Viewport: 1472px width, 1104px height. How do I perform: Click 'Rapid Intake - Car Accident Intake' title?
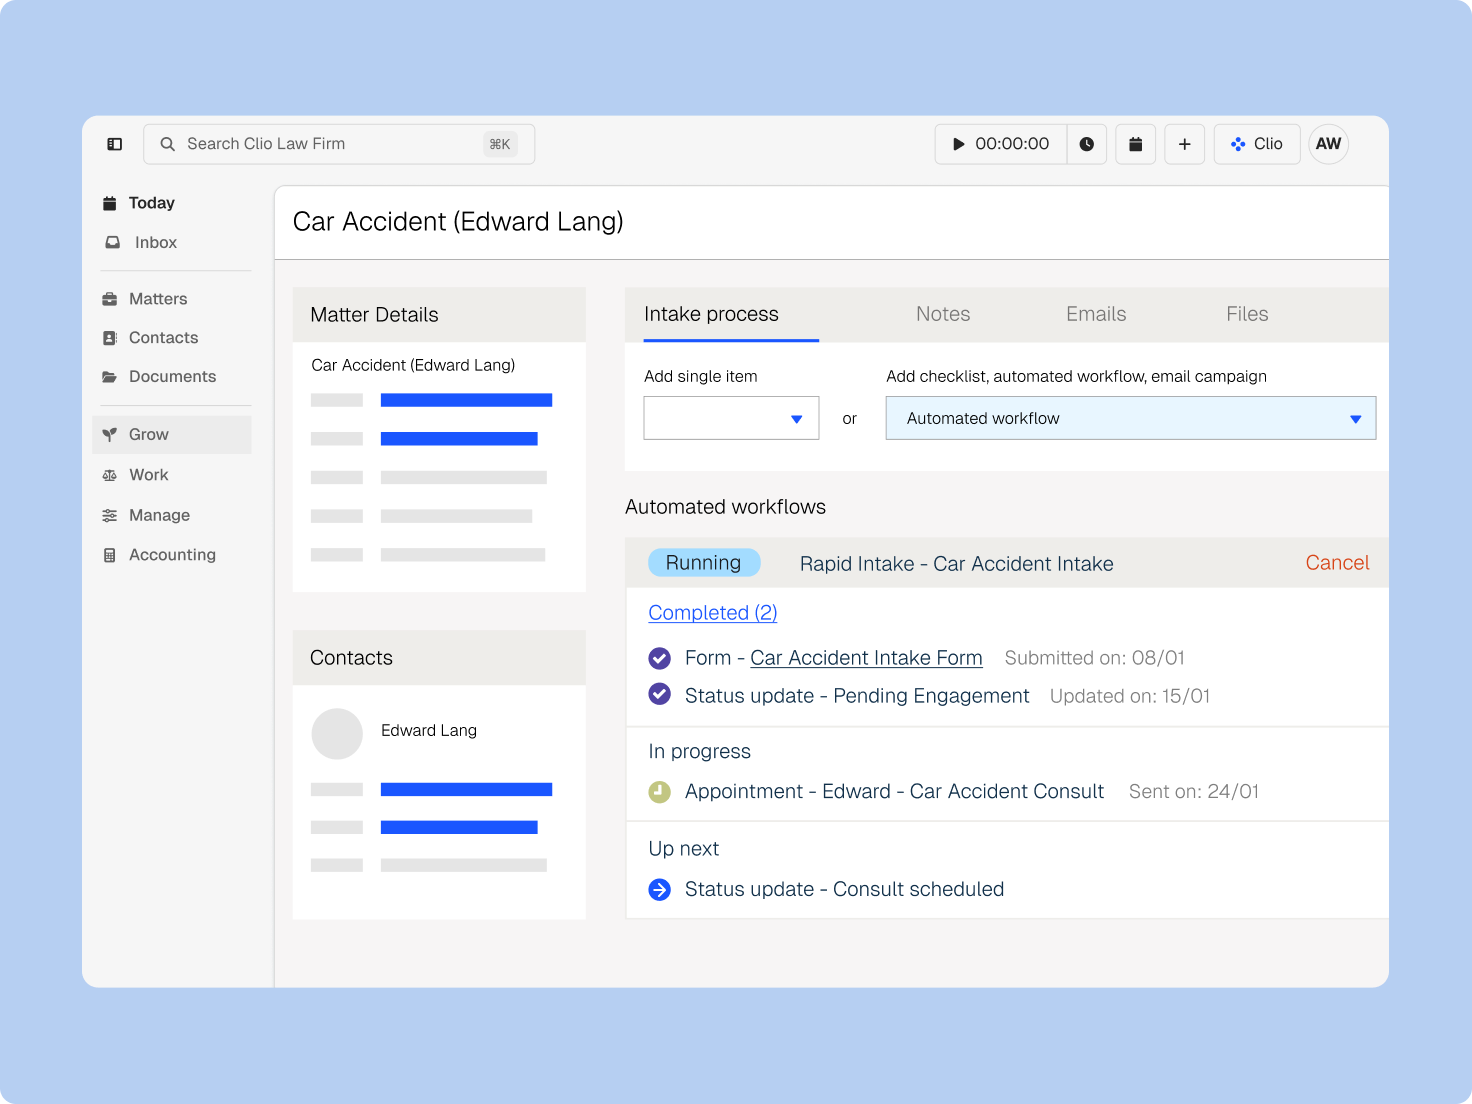pyautogui.click(x=956, y=564)
